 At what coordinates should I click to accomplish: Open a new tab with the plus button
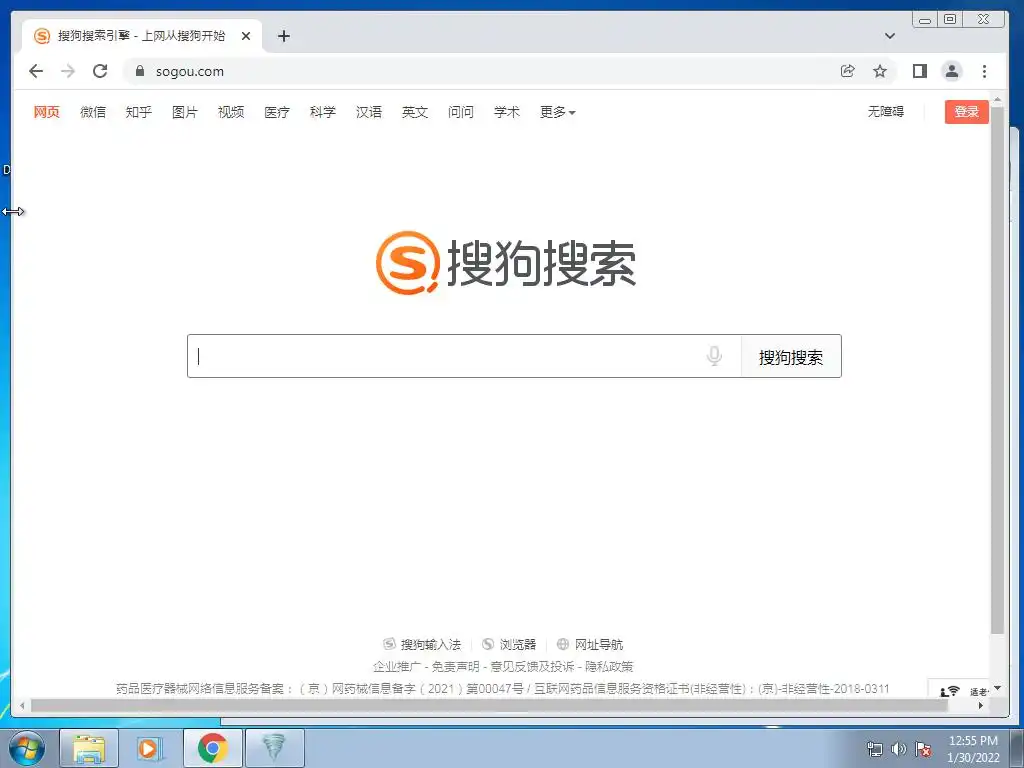(x=283, y=36)
